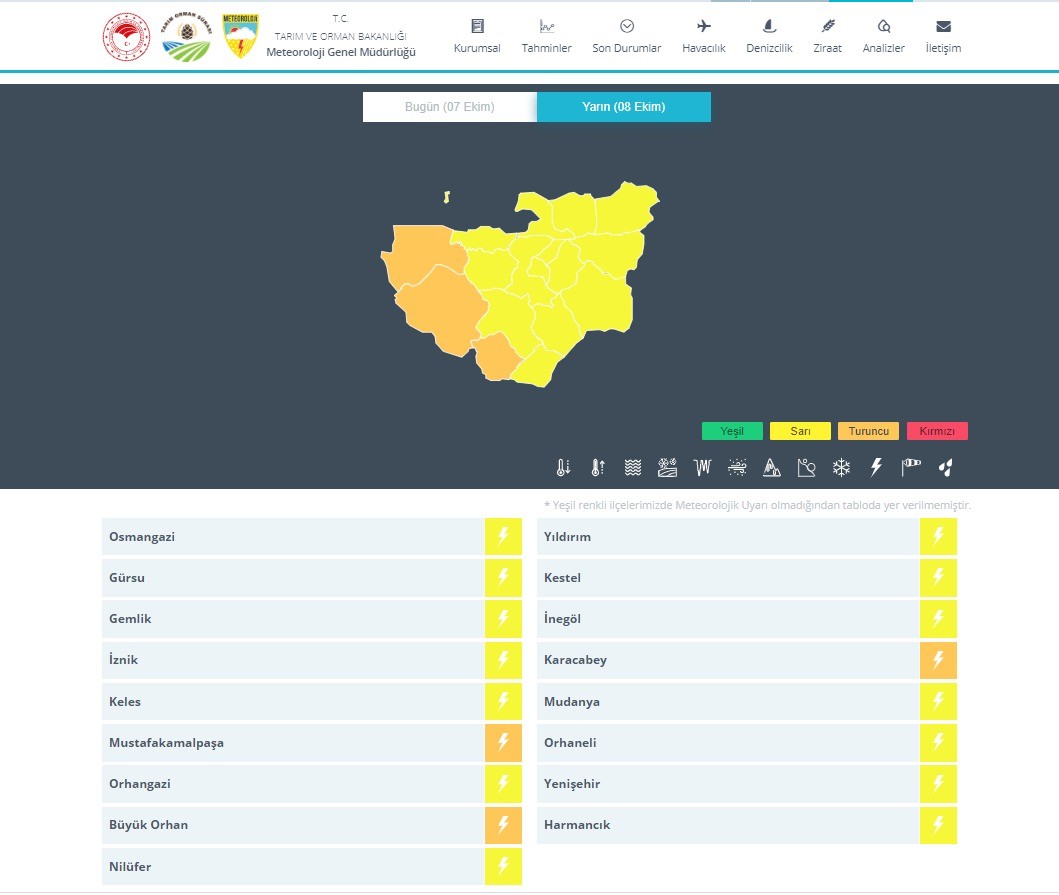Click the yellow lightning icon beside Osmangazi

[503, 537]
